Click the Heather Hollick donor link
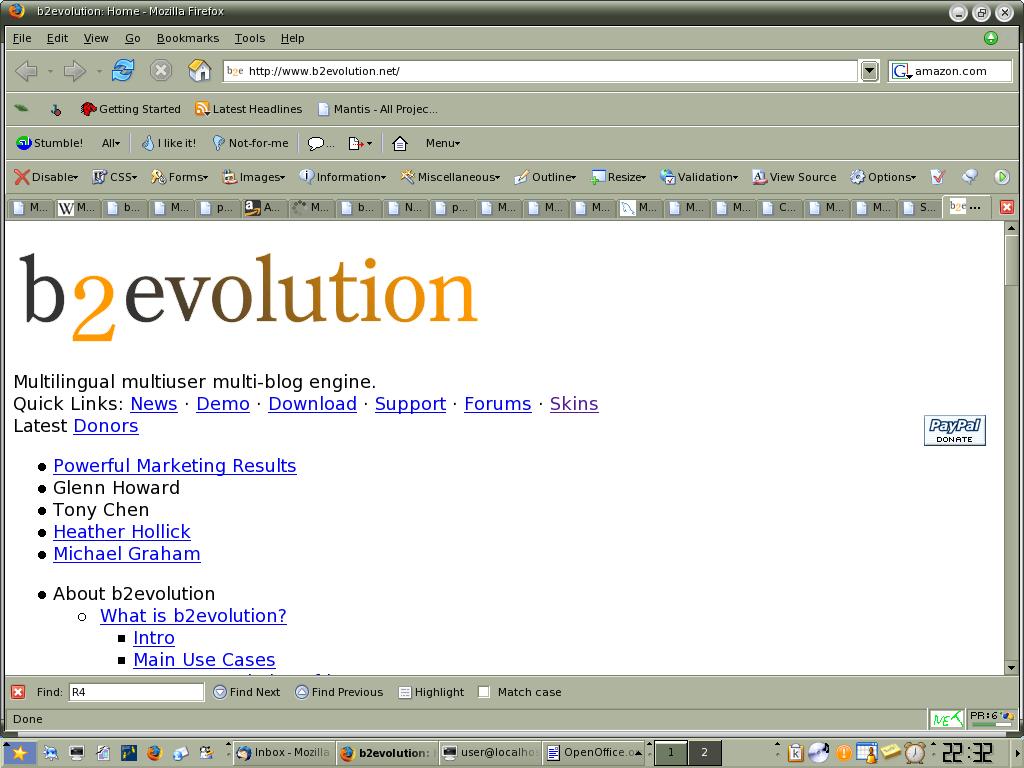1024x768 pixels. click(x=122, y=532)
